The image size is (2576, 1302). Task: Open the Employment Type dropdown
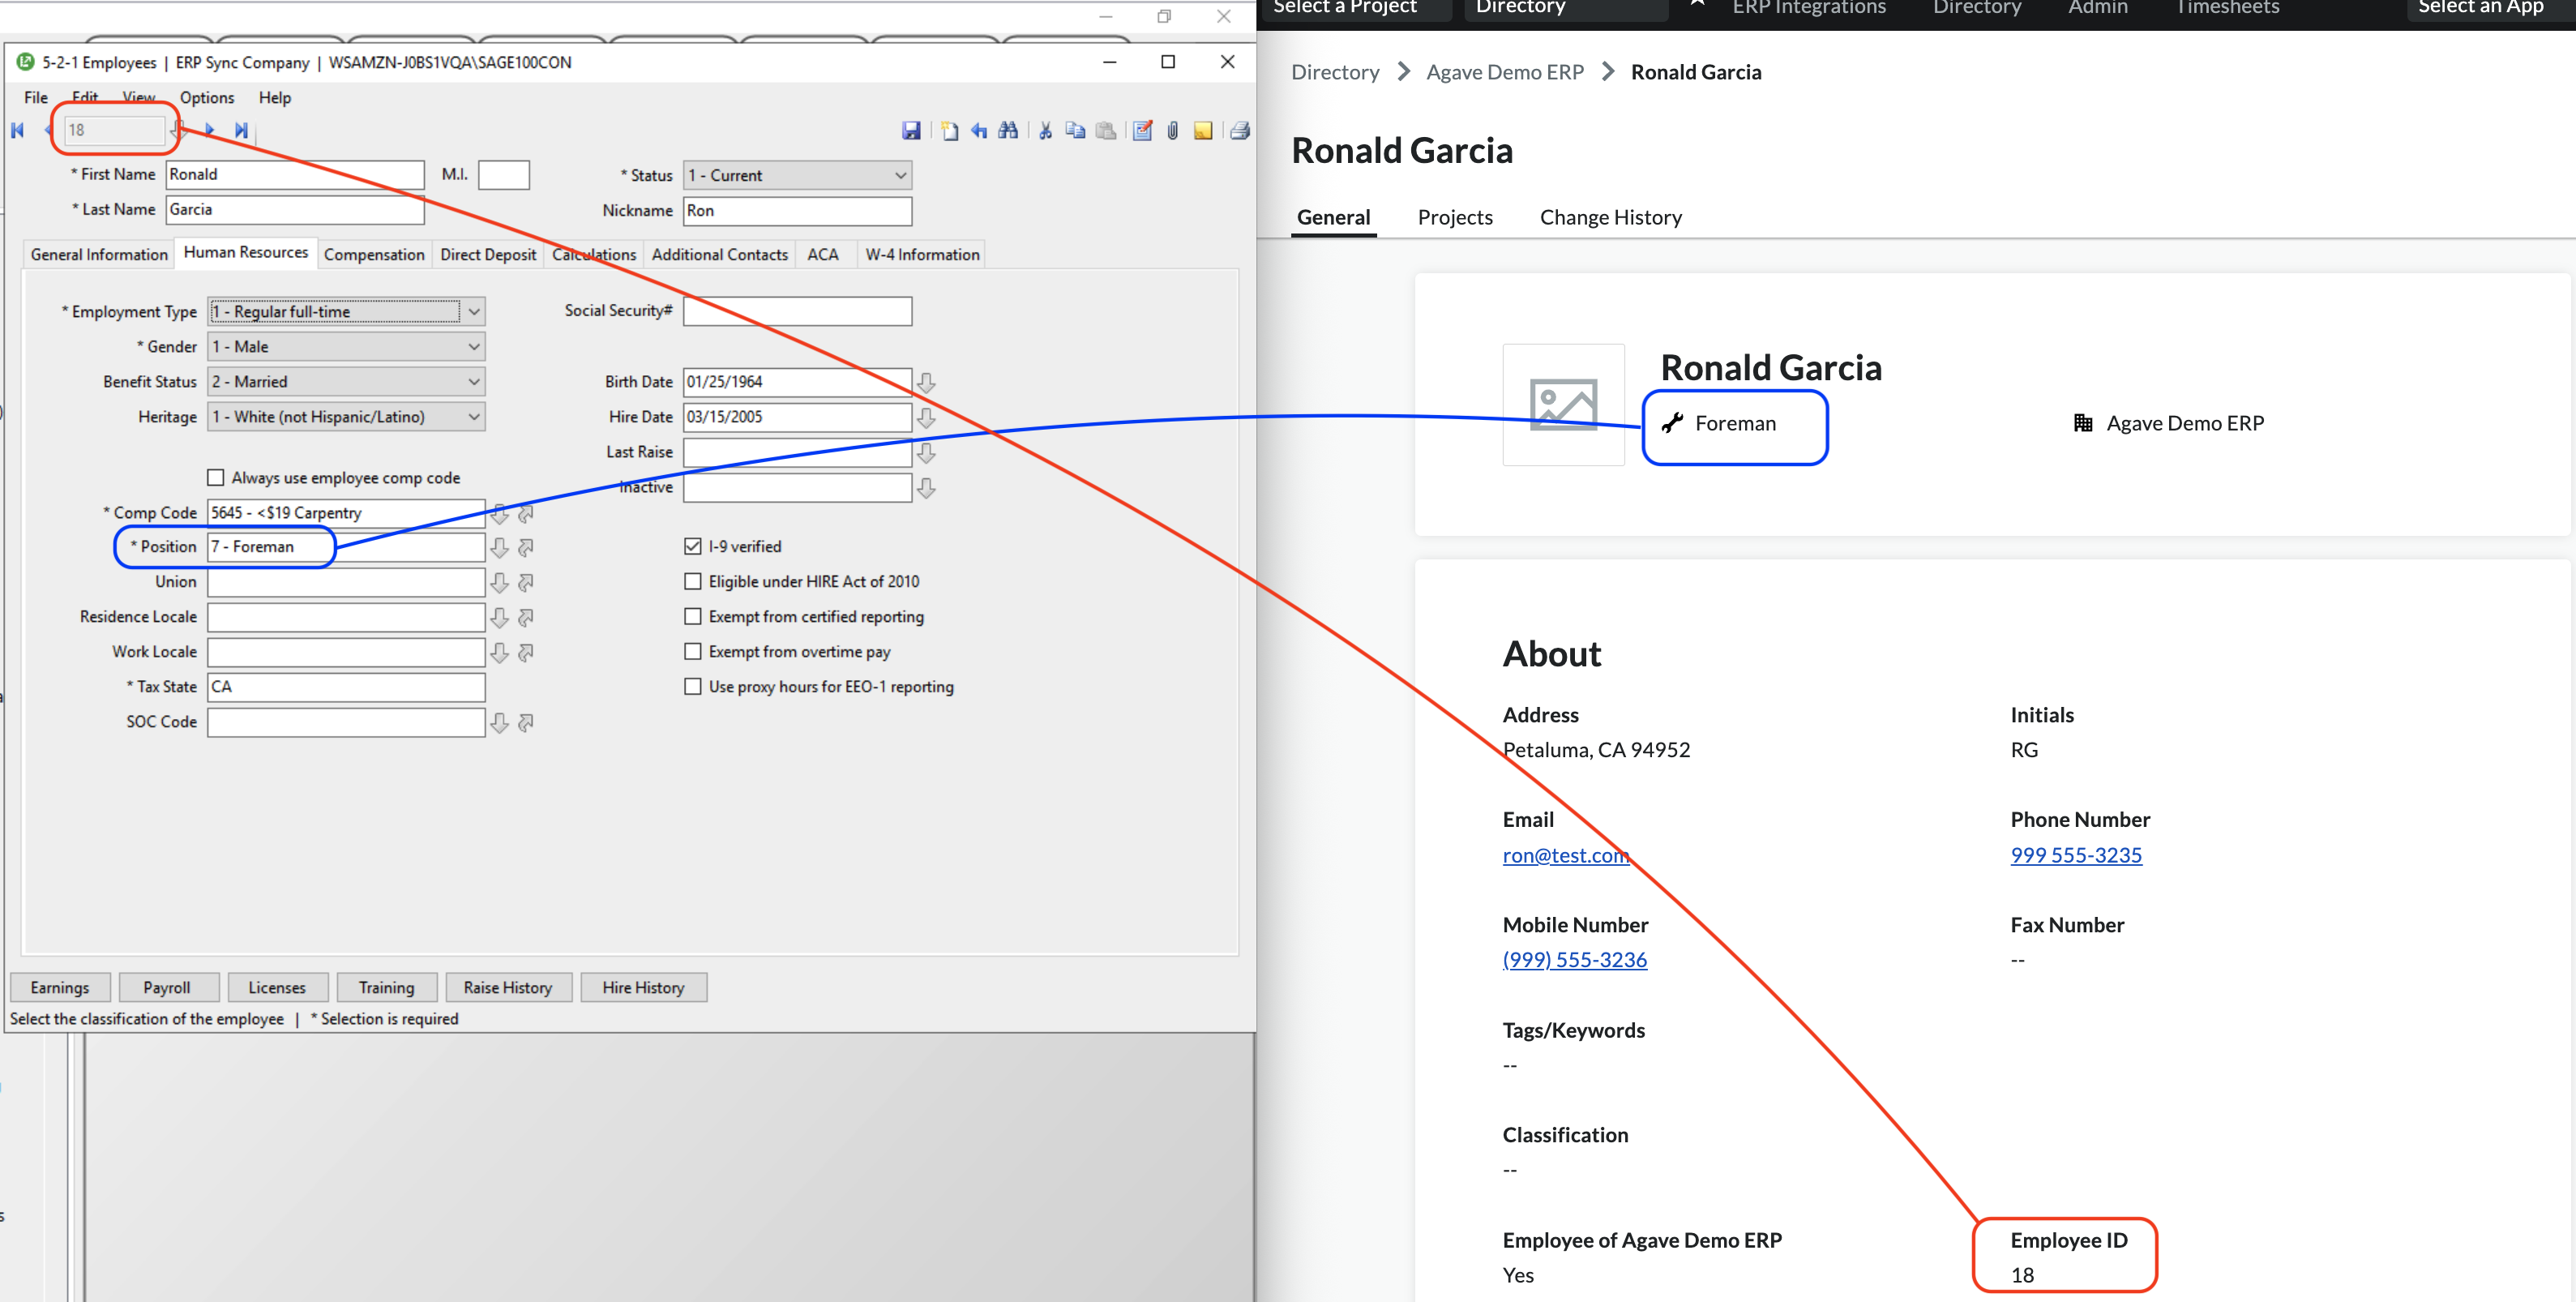[346, 312]
